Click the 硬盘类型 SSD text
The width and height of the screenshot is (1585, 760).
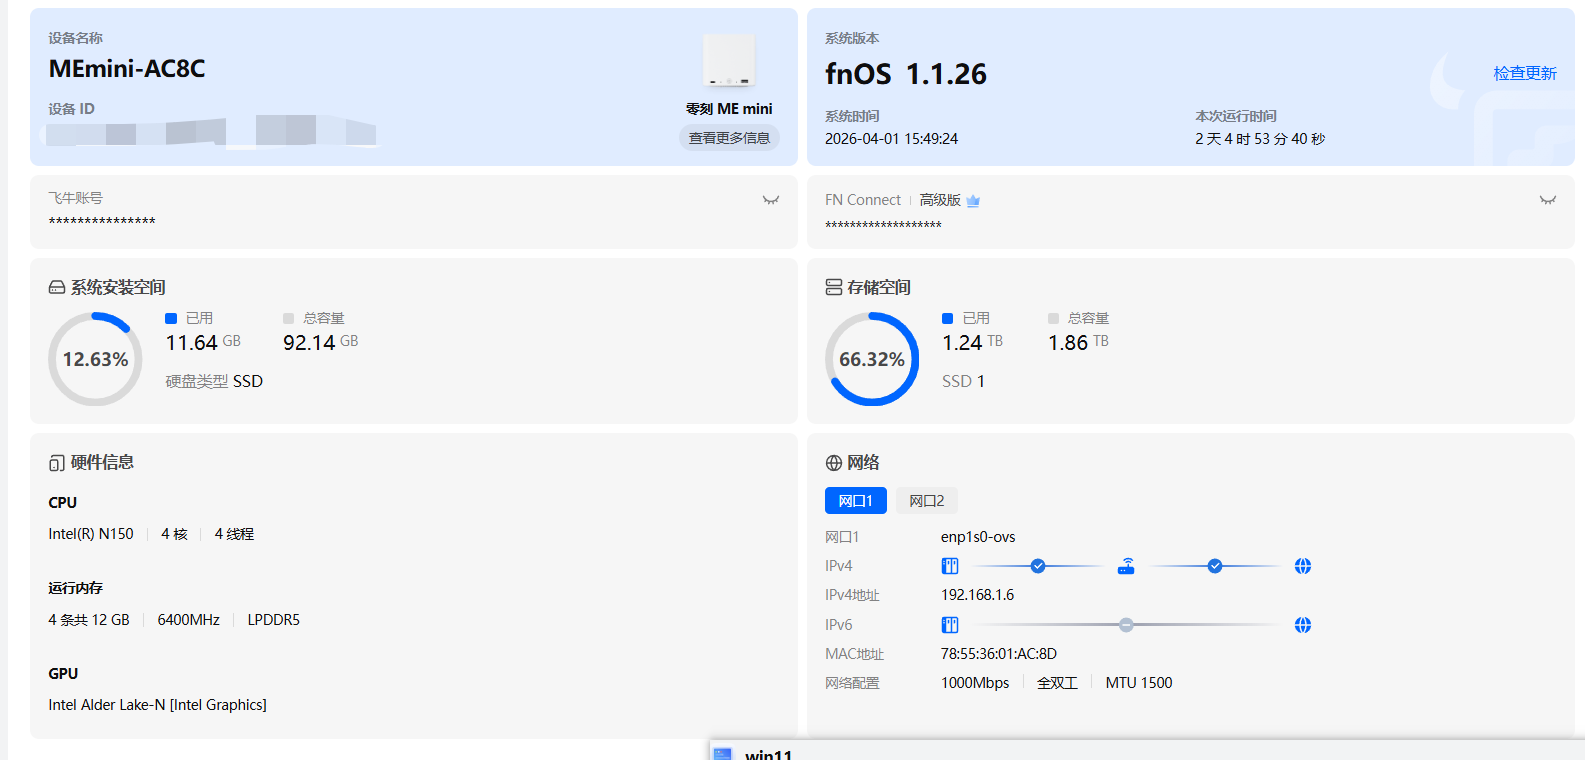point(214,382)
